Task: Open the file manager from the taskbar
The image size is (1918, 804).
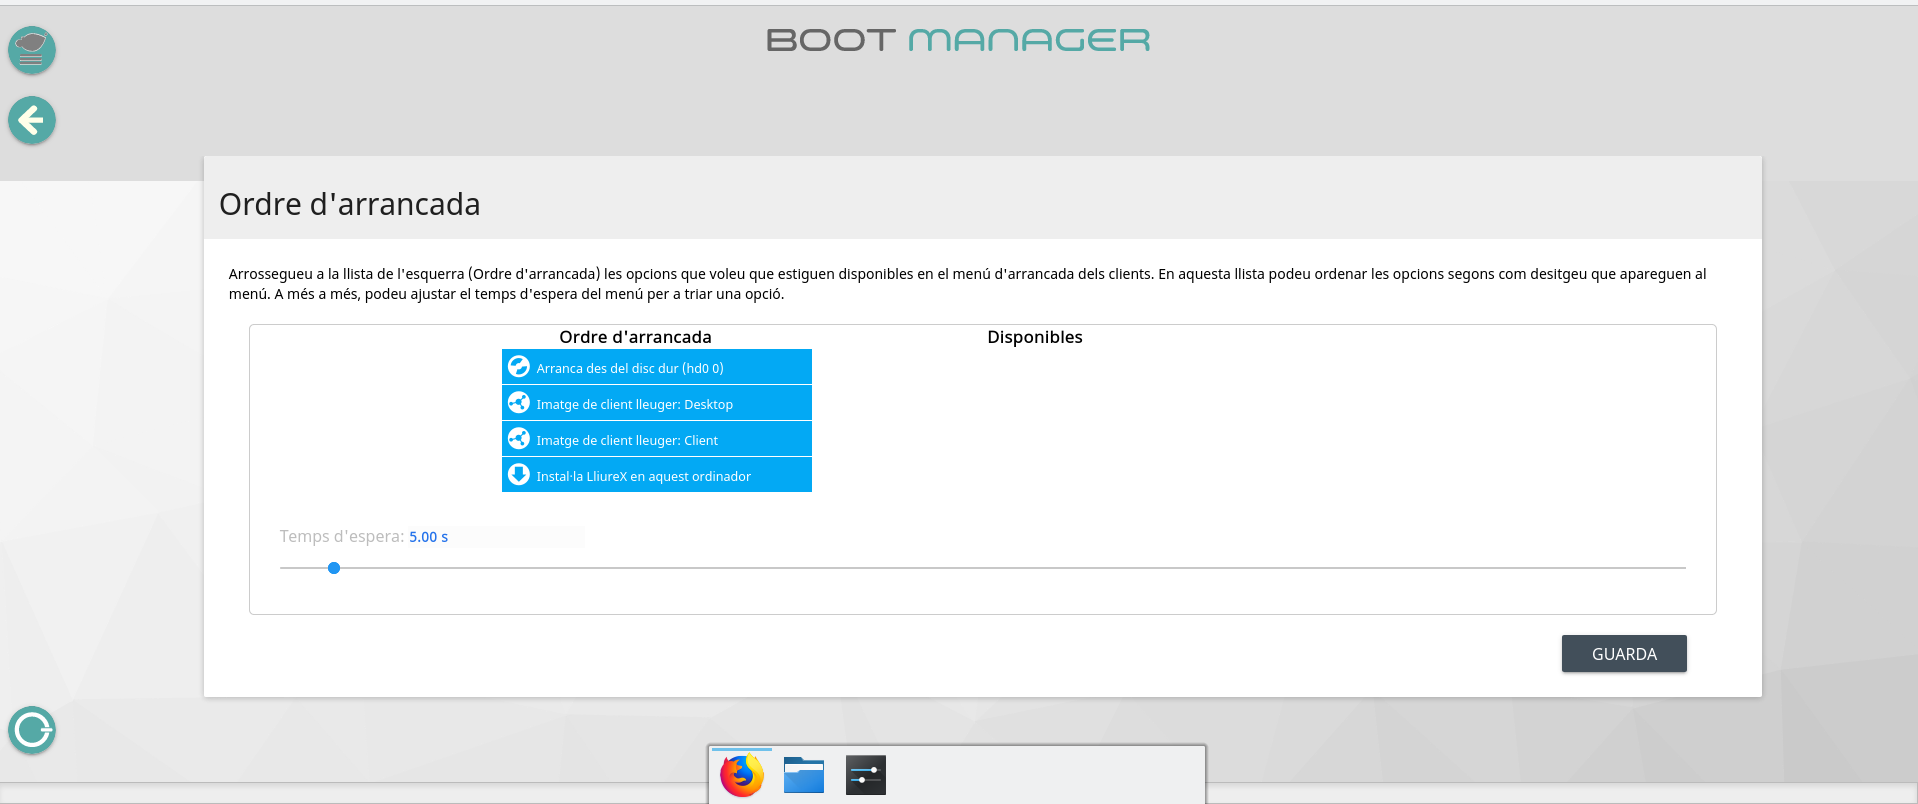Action: pos(804,776)
